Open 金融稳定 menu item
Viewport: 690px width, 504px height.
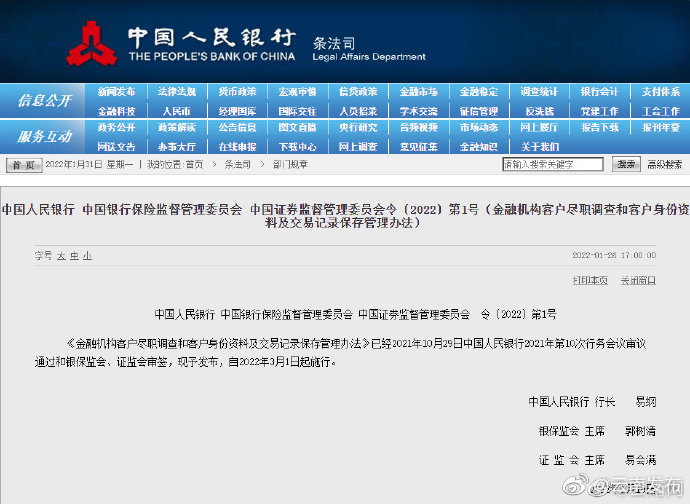click(479, 92)
